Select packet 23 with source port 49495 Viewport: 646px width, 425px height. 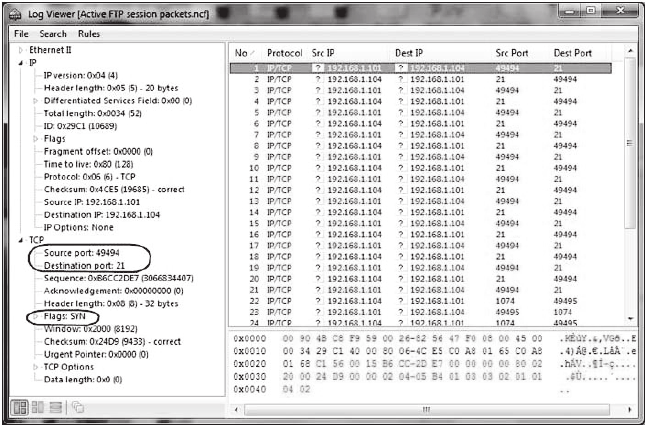coord(421,312)
